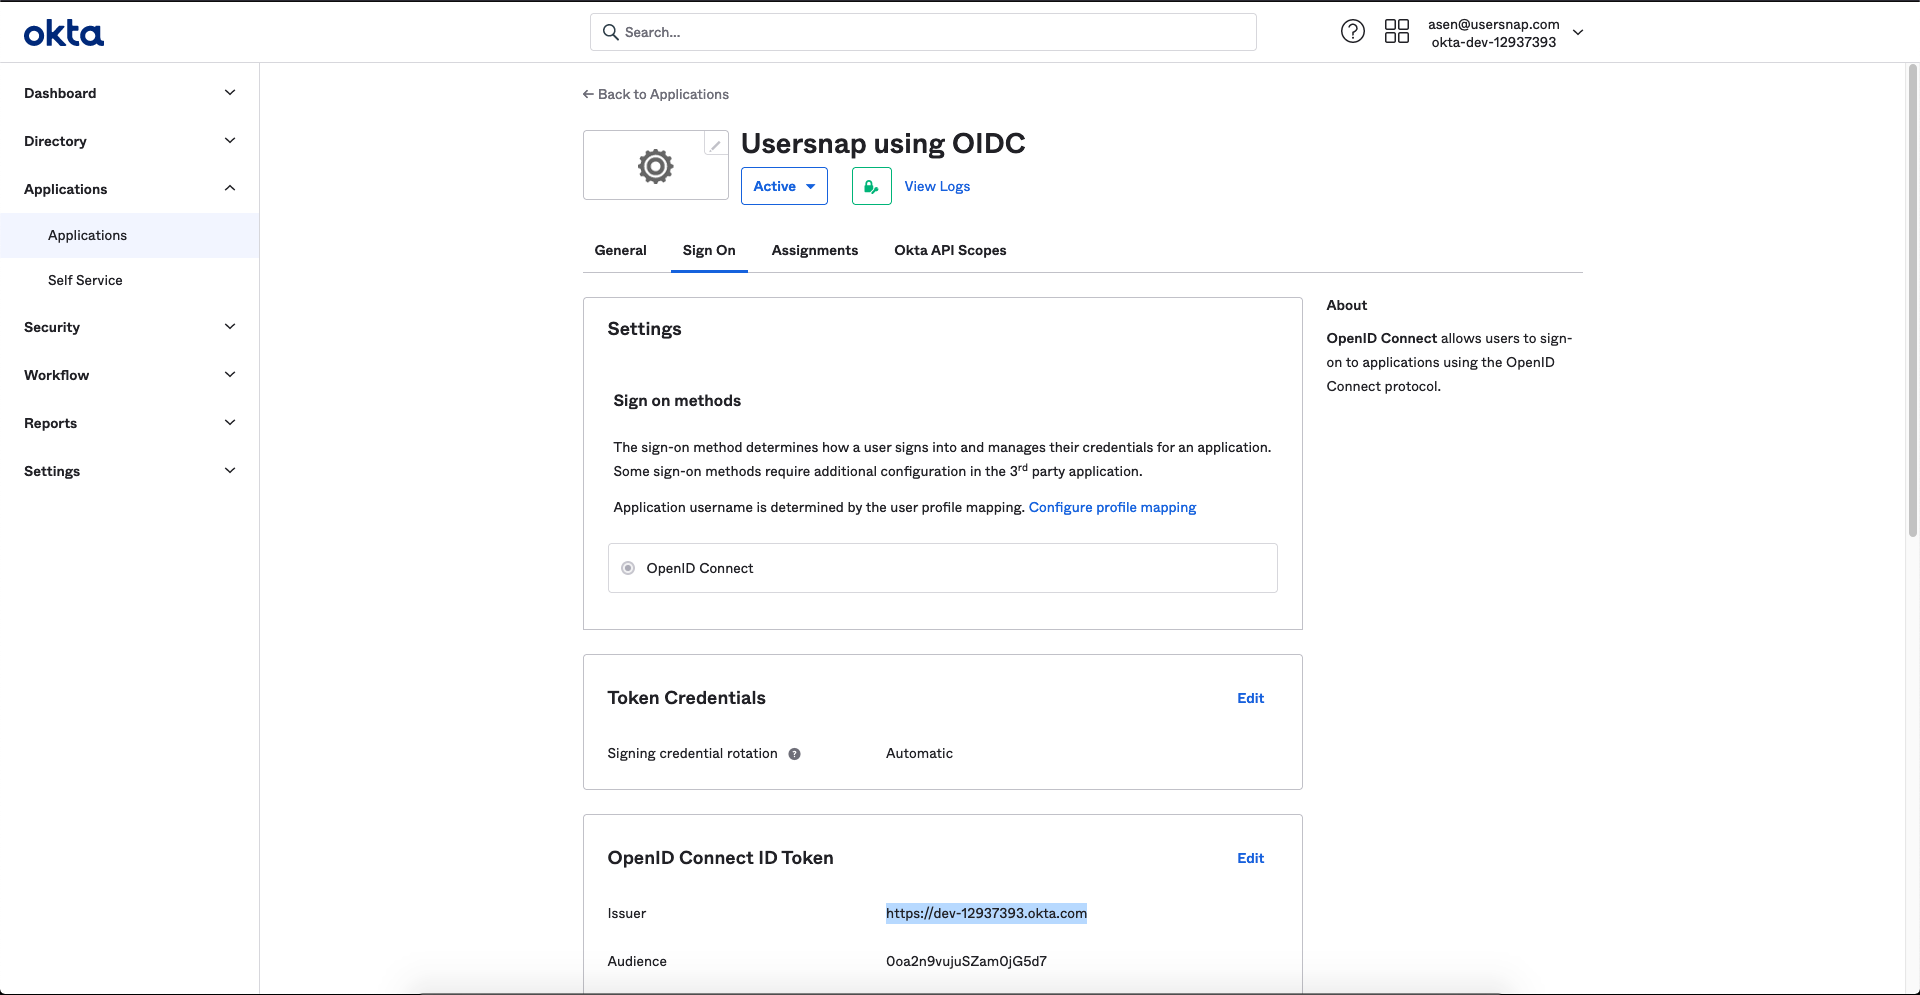Click the About heading in right panel

pos(1346,305)
